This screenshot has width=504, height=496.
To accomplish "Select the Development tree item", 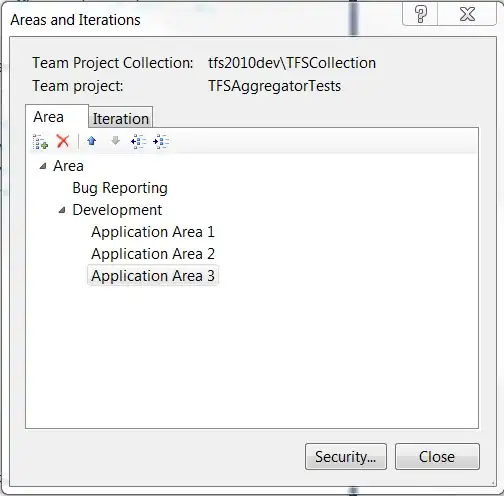I will pos(117,210).
